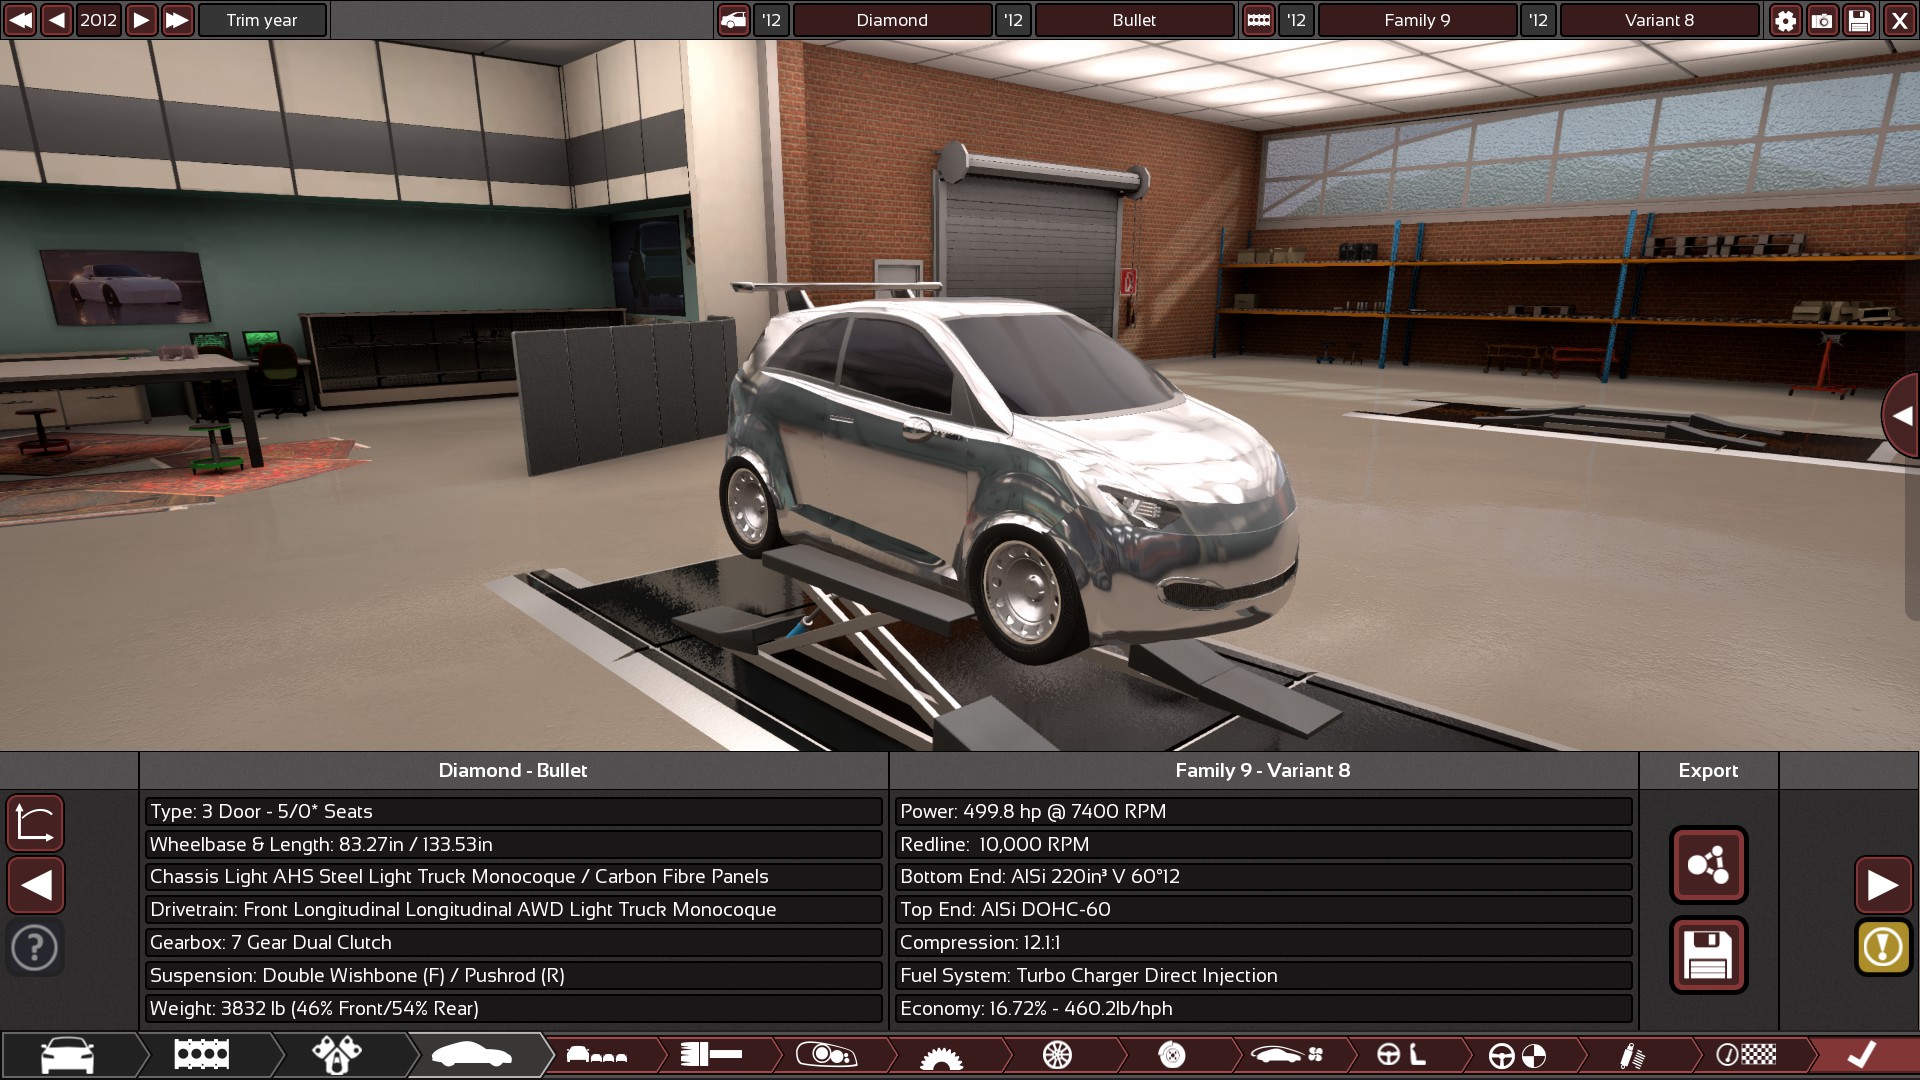The image size is (1920, 1080).
Task: Select the Economy: 16.72% row
Action: click(x=1263, y=1008)
